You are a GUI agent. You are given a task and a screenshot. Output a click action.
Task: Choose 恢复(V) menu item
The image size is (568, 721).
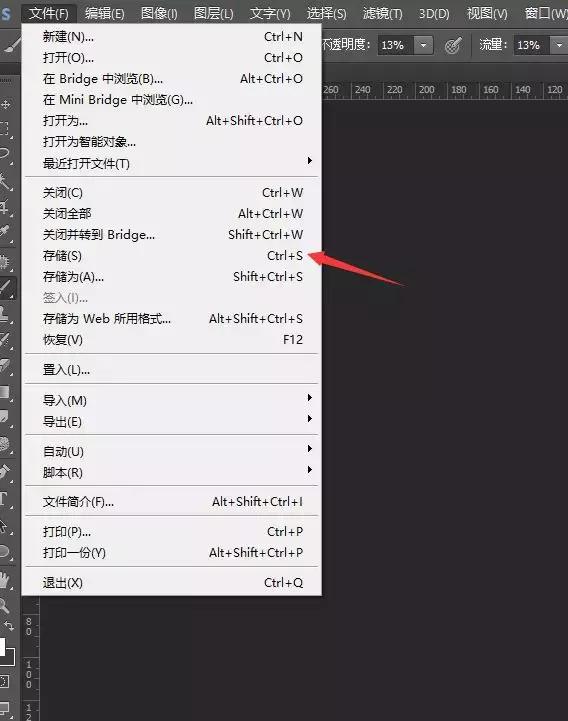coord(172,340)
